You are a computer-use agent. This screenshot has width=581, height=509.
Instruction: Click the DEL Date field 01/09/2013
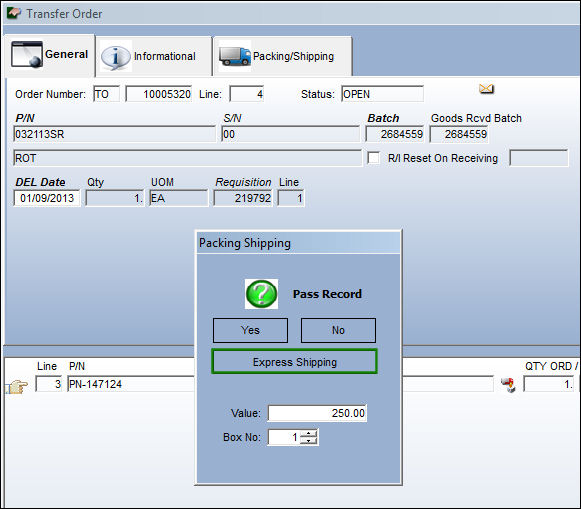click(x=47, y=198)
